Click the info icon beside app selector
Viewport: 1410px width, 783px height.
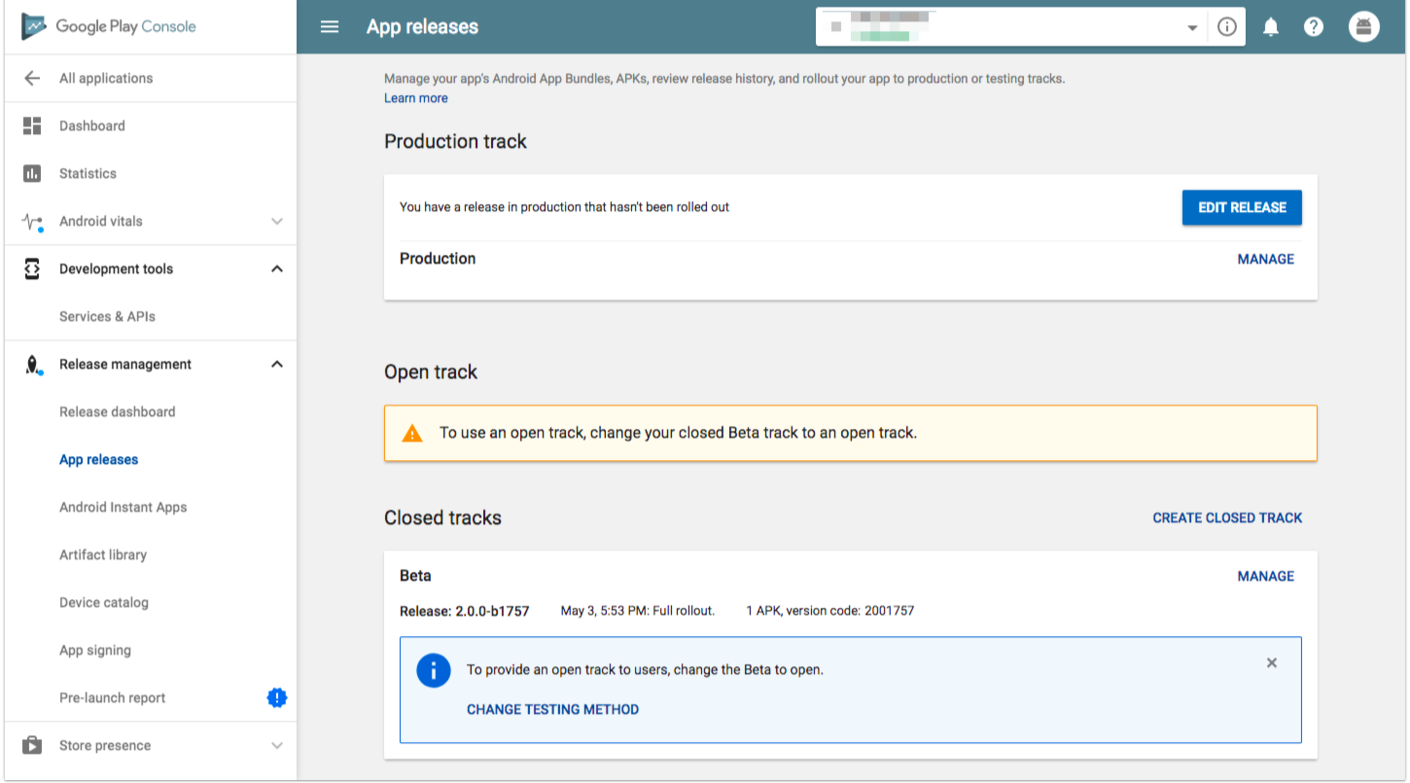click(x=1227, y=27)
